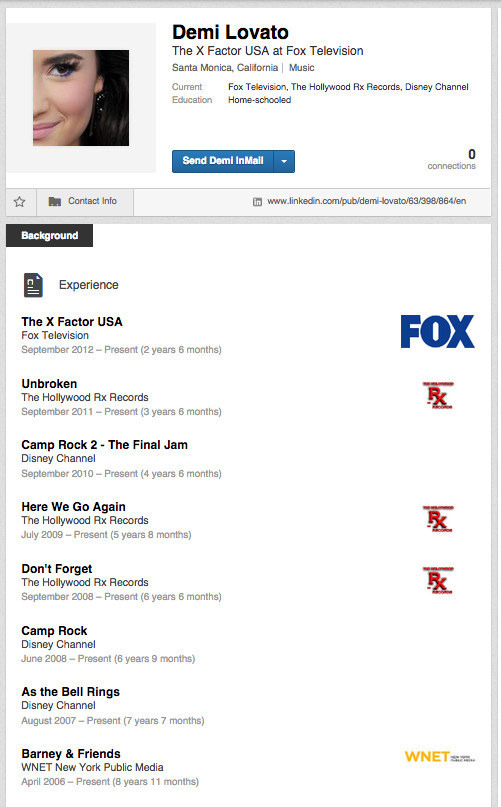Click the LinkedIn icon beside profile URL
Screen dimensions: 501x807
pos(257,202)
